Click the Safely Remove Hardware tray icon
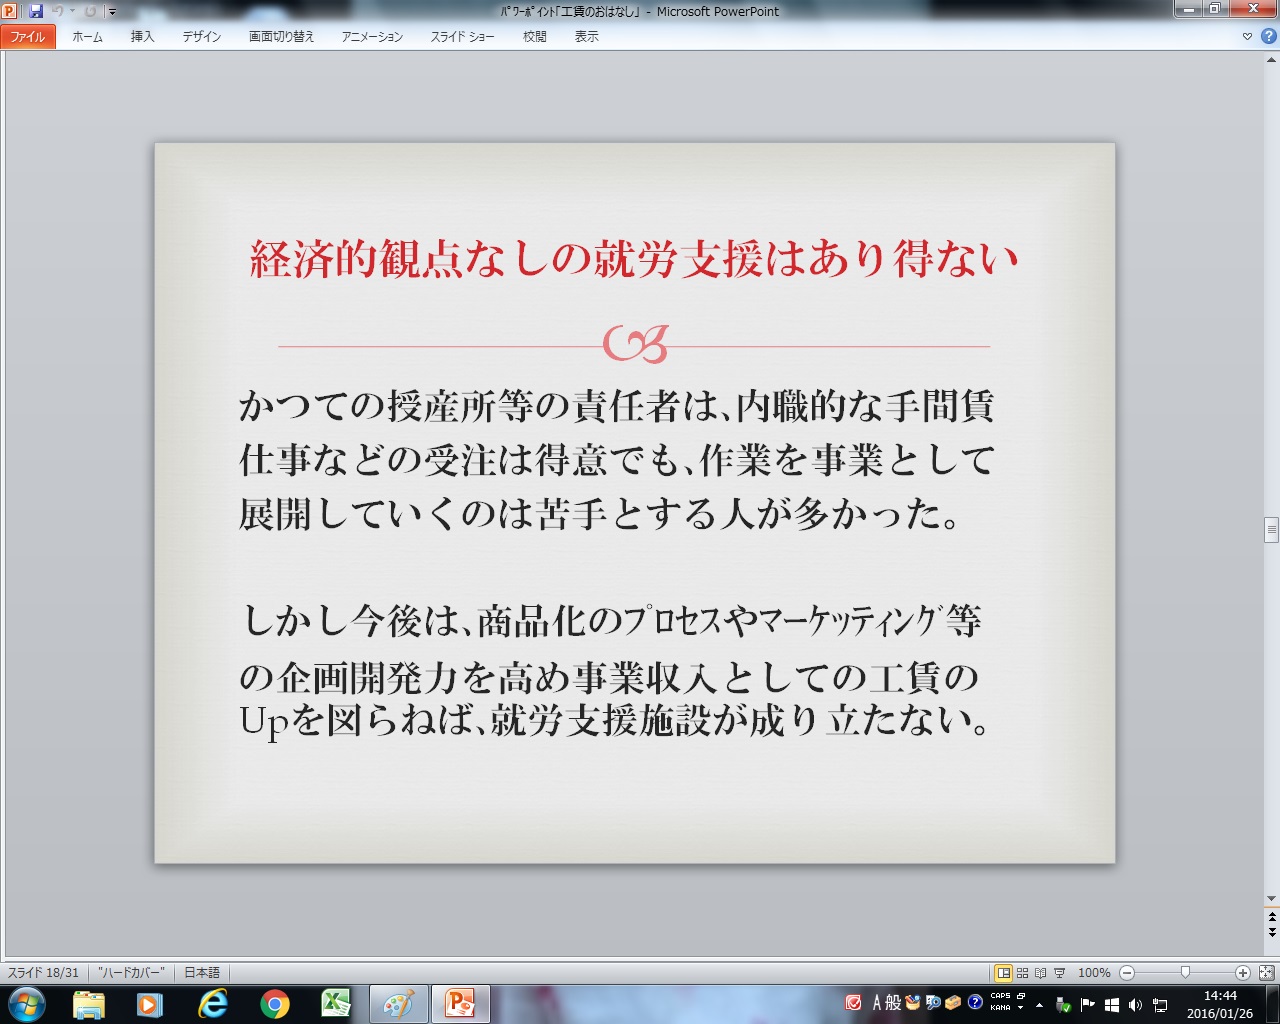The width and height of the screenshot is (1280, 1024). coord(1064,1005)
